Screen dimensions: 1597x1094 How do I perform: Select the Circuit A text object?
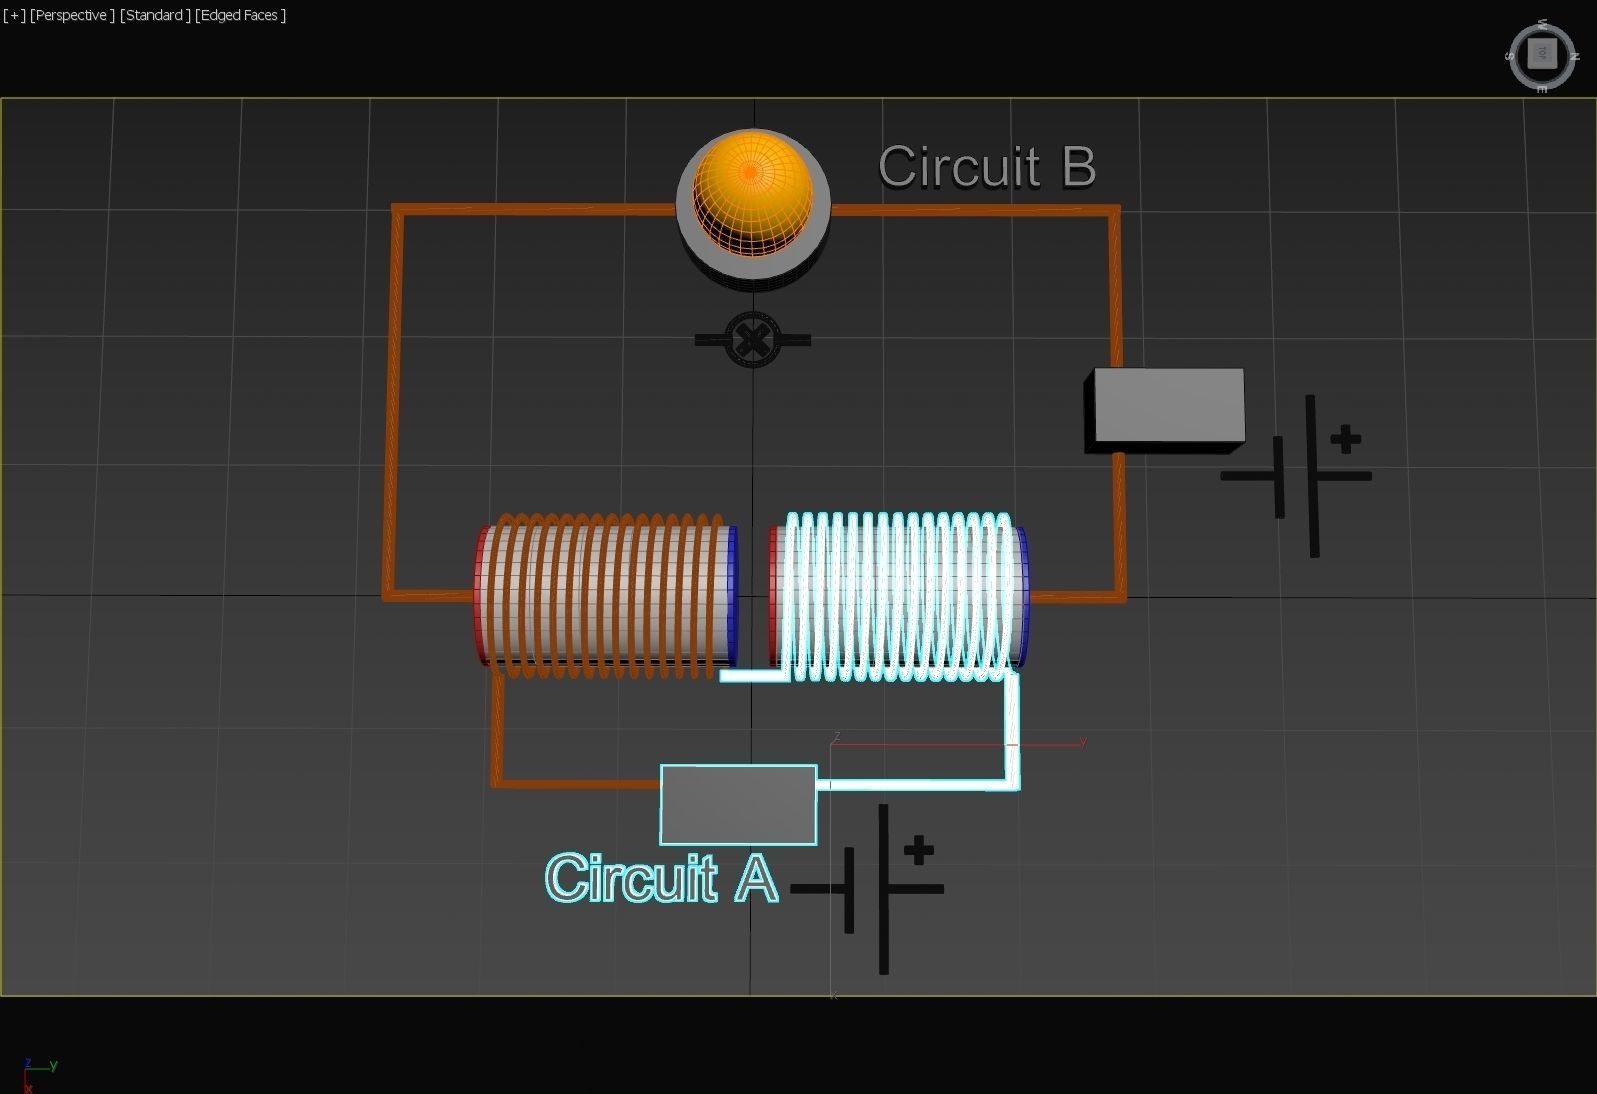[x=661, y=878]
